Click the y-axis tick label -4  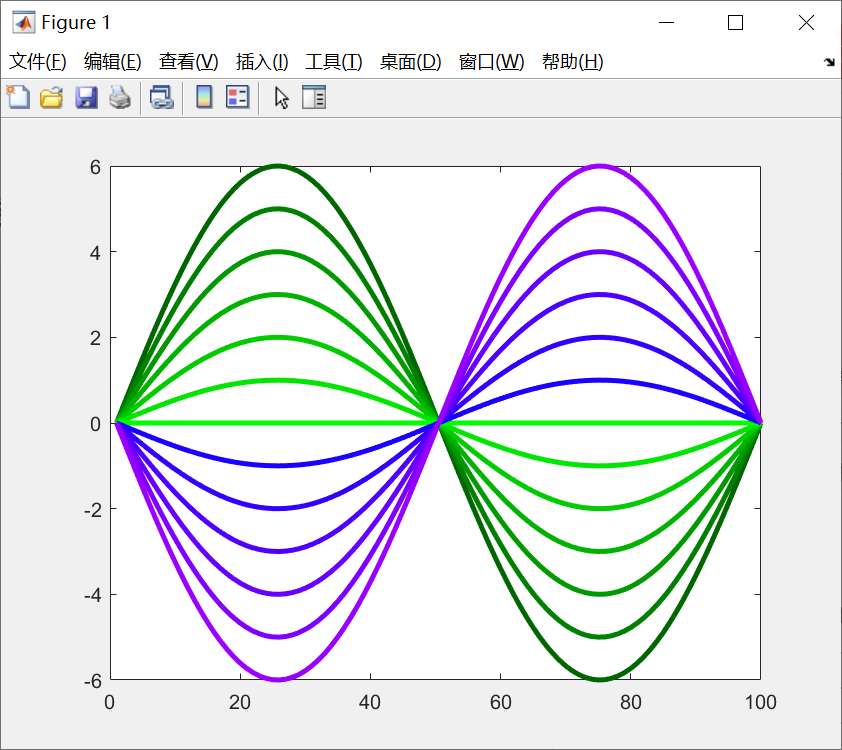[x=93, y=596]
